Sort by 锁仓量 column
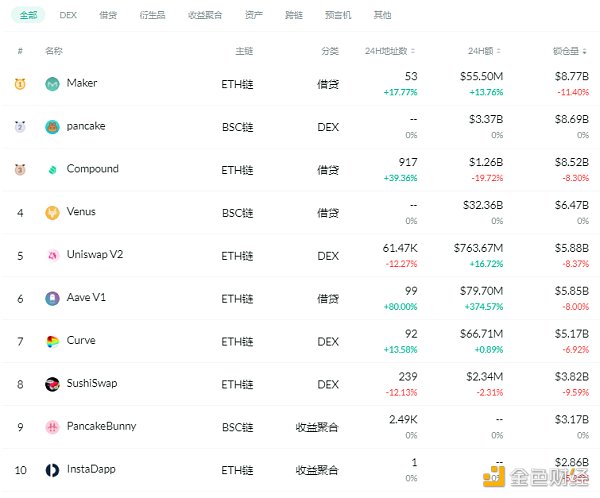600x498 pixels. click(x=569, y=50)
